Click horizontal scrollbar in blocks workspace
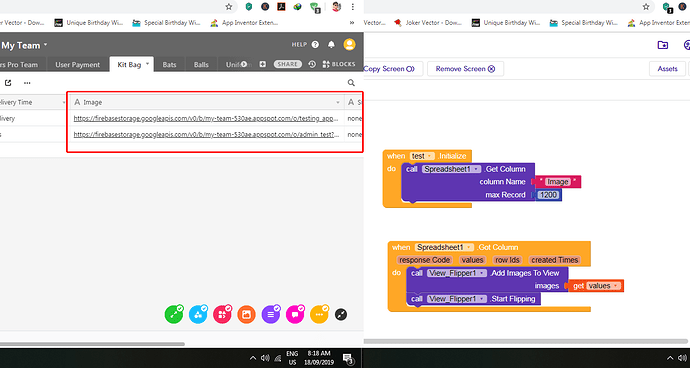Viewport: 690px width, 368px height. 525,341
